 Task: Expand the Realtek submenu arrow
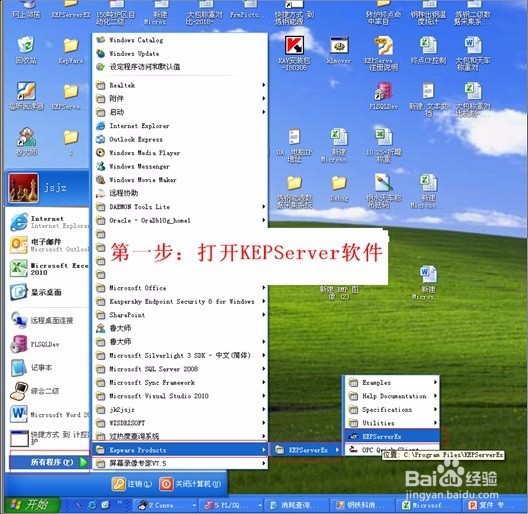point(264,85)
